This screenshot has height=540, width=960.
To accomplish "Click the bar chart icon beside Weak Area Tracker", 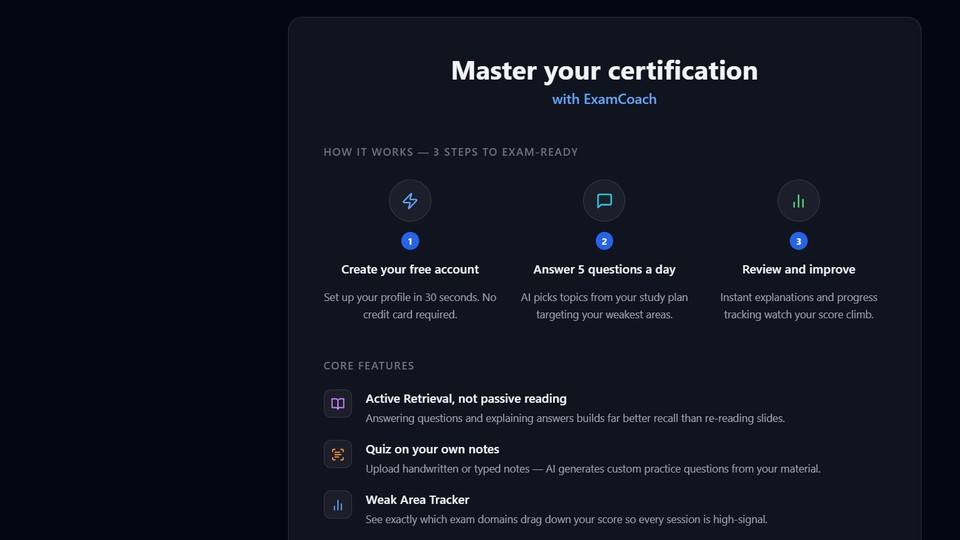I will 338,504.
